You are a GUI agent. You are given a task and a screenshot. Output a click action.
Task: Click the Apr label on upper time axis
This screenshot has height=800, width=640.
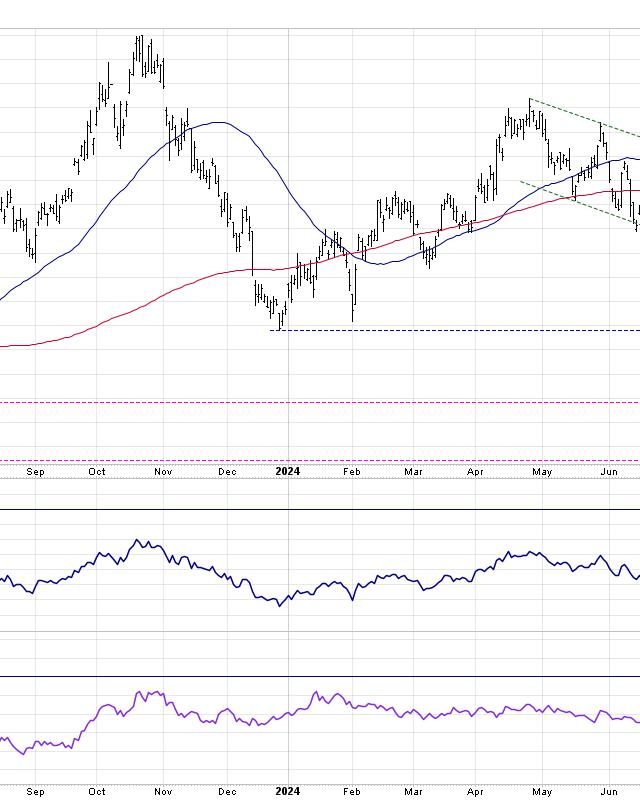coord(476,471)
